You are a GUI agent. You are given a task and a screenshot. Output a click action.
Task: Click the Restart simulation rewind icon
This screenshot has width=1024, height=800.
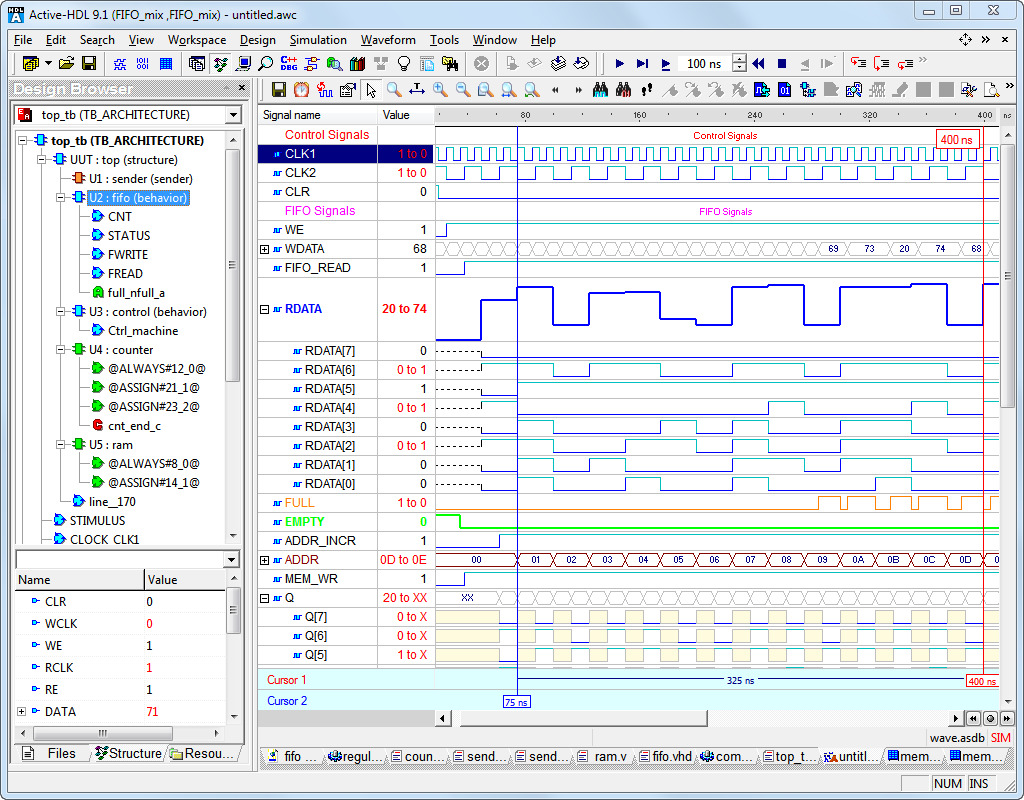(x=759, y=64)
